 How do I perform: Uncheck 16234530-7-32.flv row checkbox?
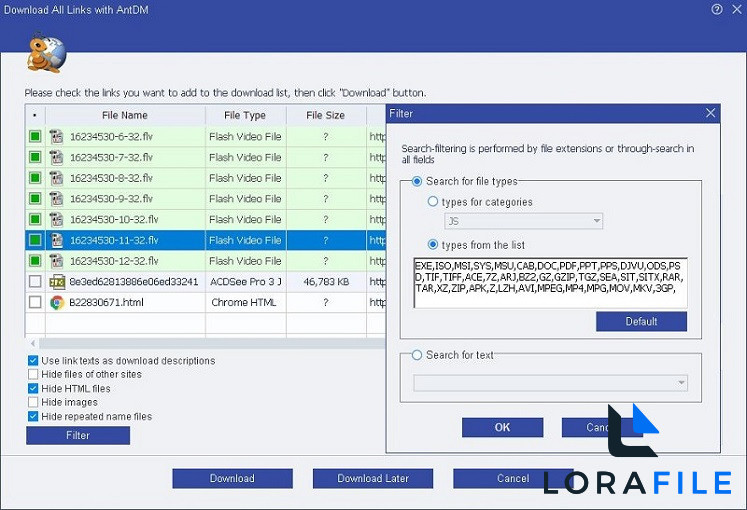pyautogui.click(x=35, y=157)
